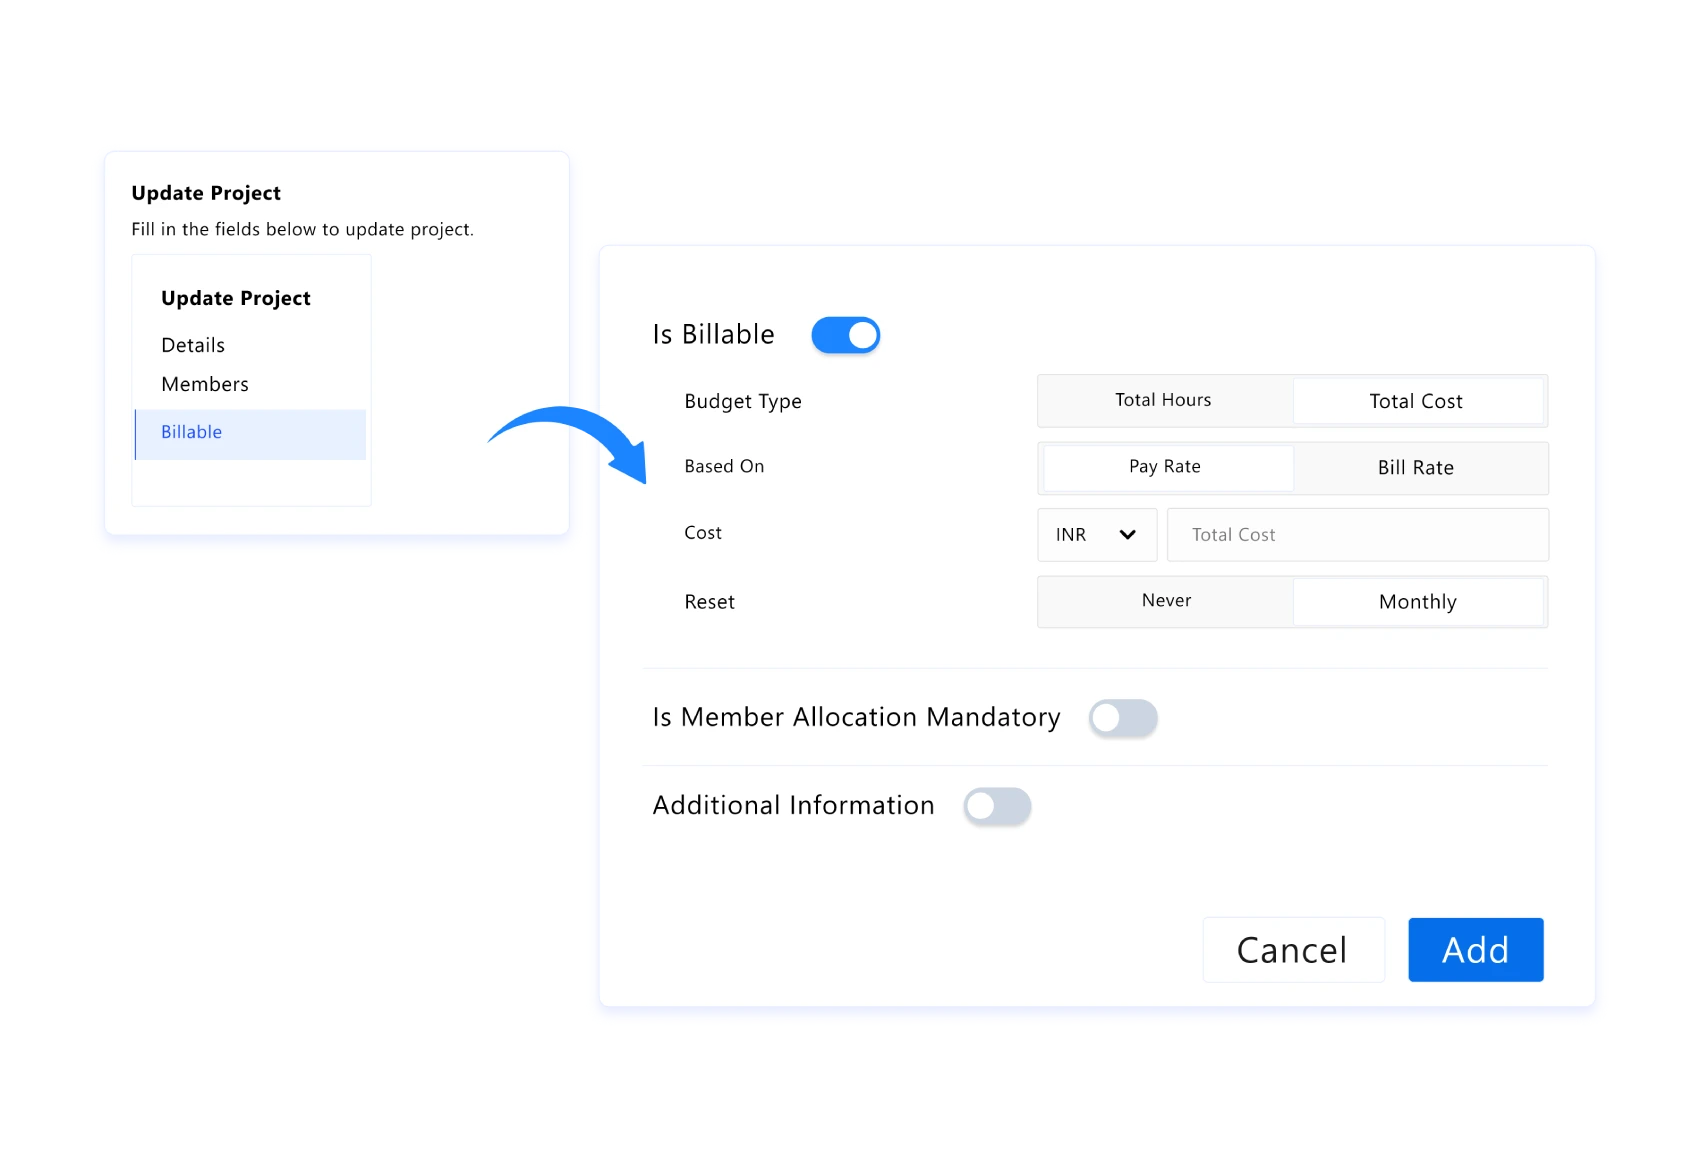Select Total Cost budget type
The image size is (1700, 1158).
point(1417,401)
